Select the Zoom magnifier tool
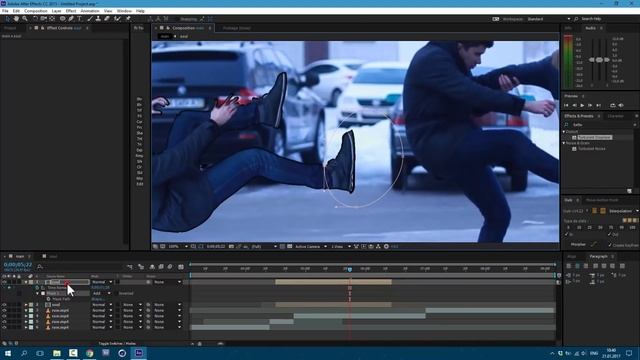Screen dimensions: 640x360 click(25, 19)
